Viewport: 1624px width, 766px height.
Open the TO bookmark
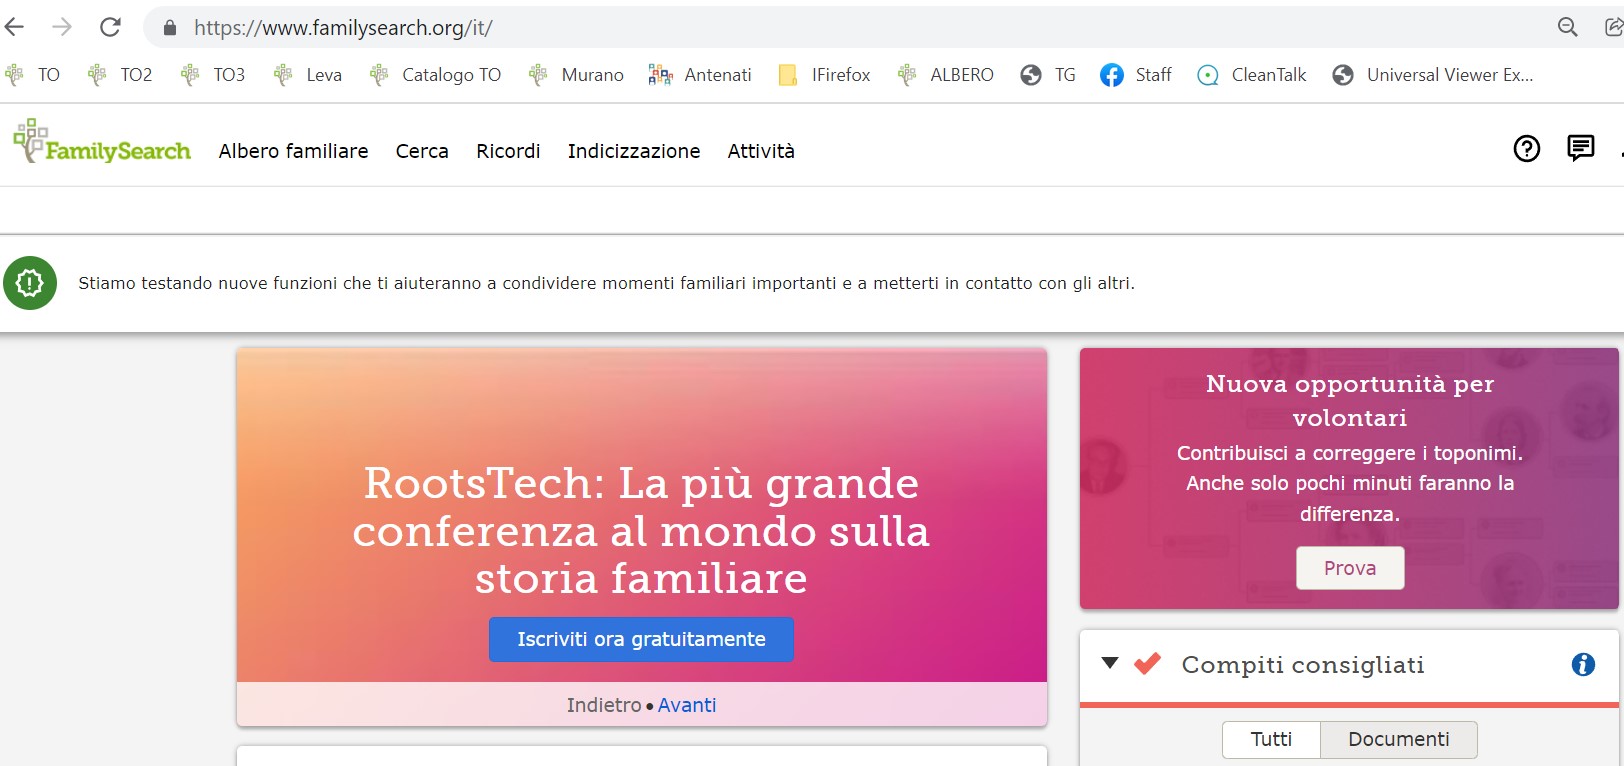coord(33,75)
